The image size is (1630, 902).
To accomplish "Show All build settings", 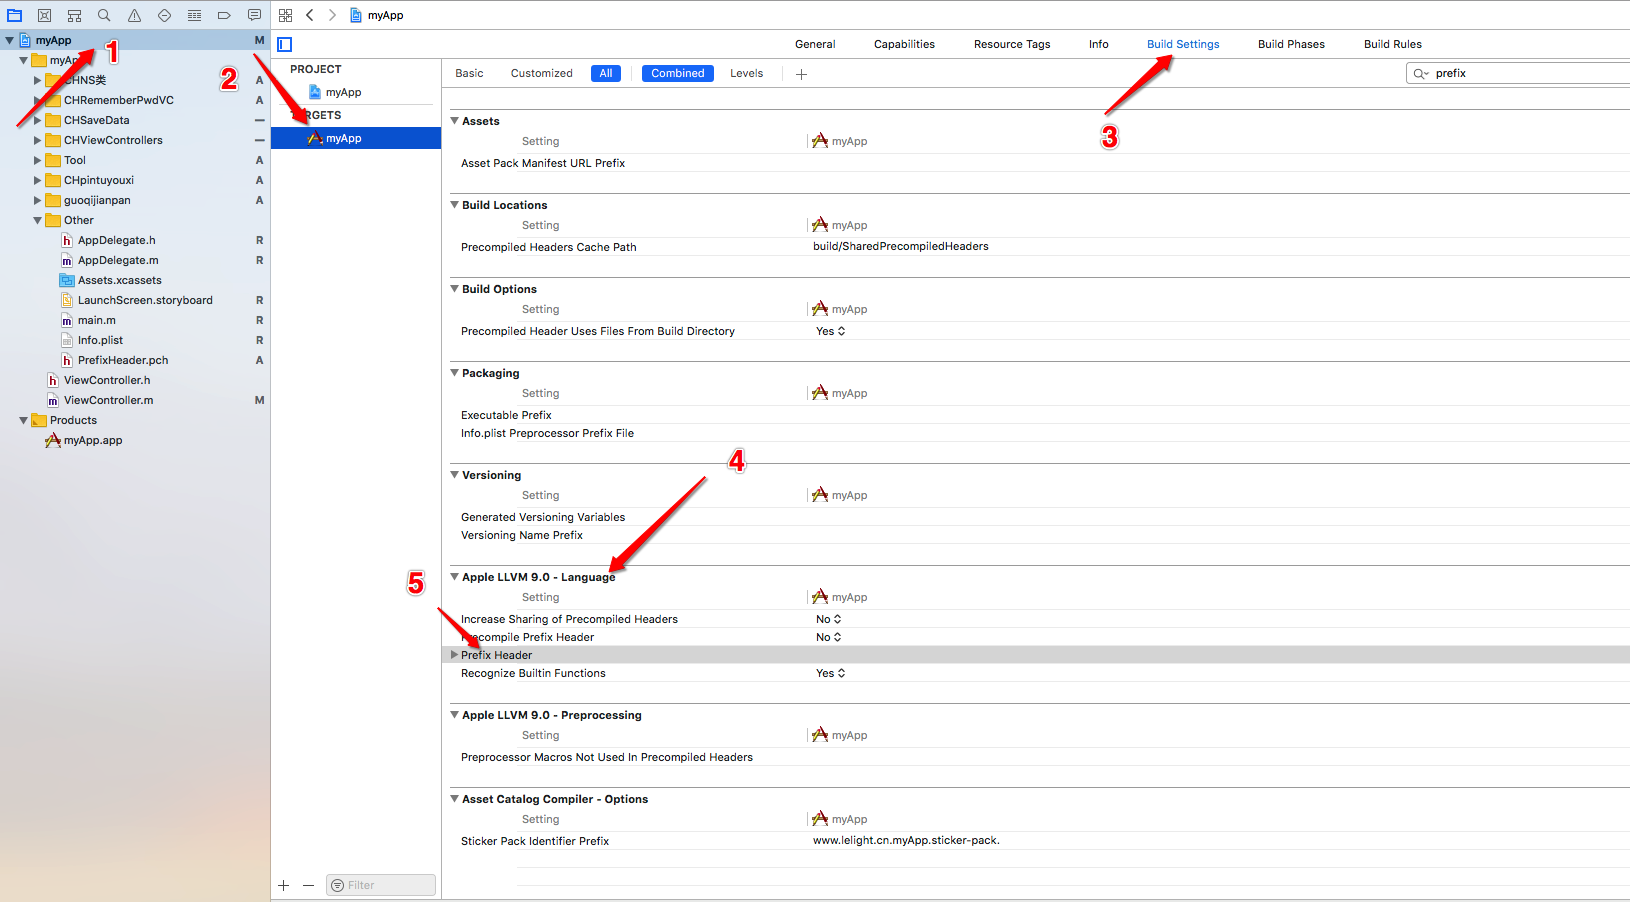I will point(606,73).
